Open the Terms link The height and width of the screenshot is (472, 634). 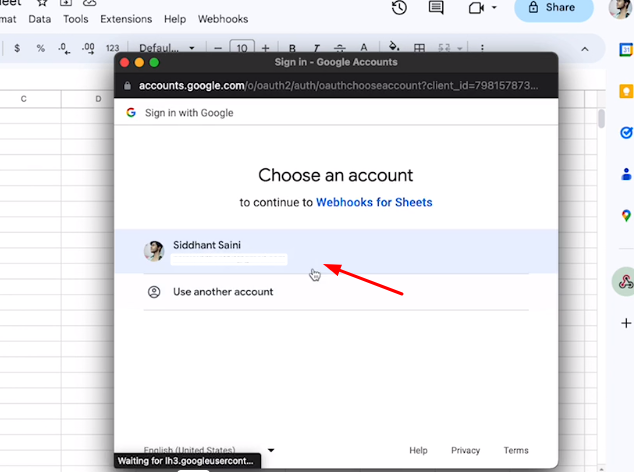click(516, 450)
